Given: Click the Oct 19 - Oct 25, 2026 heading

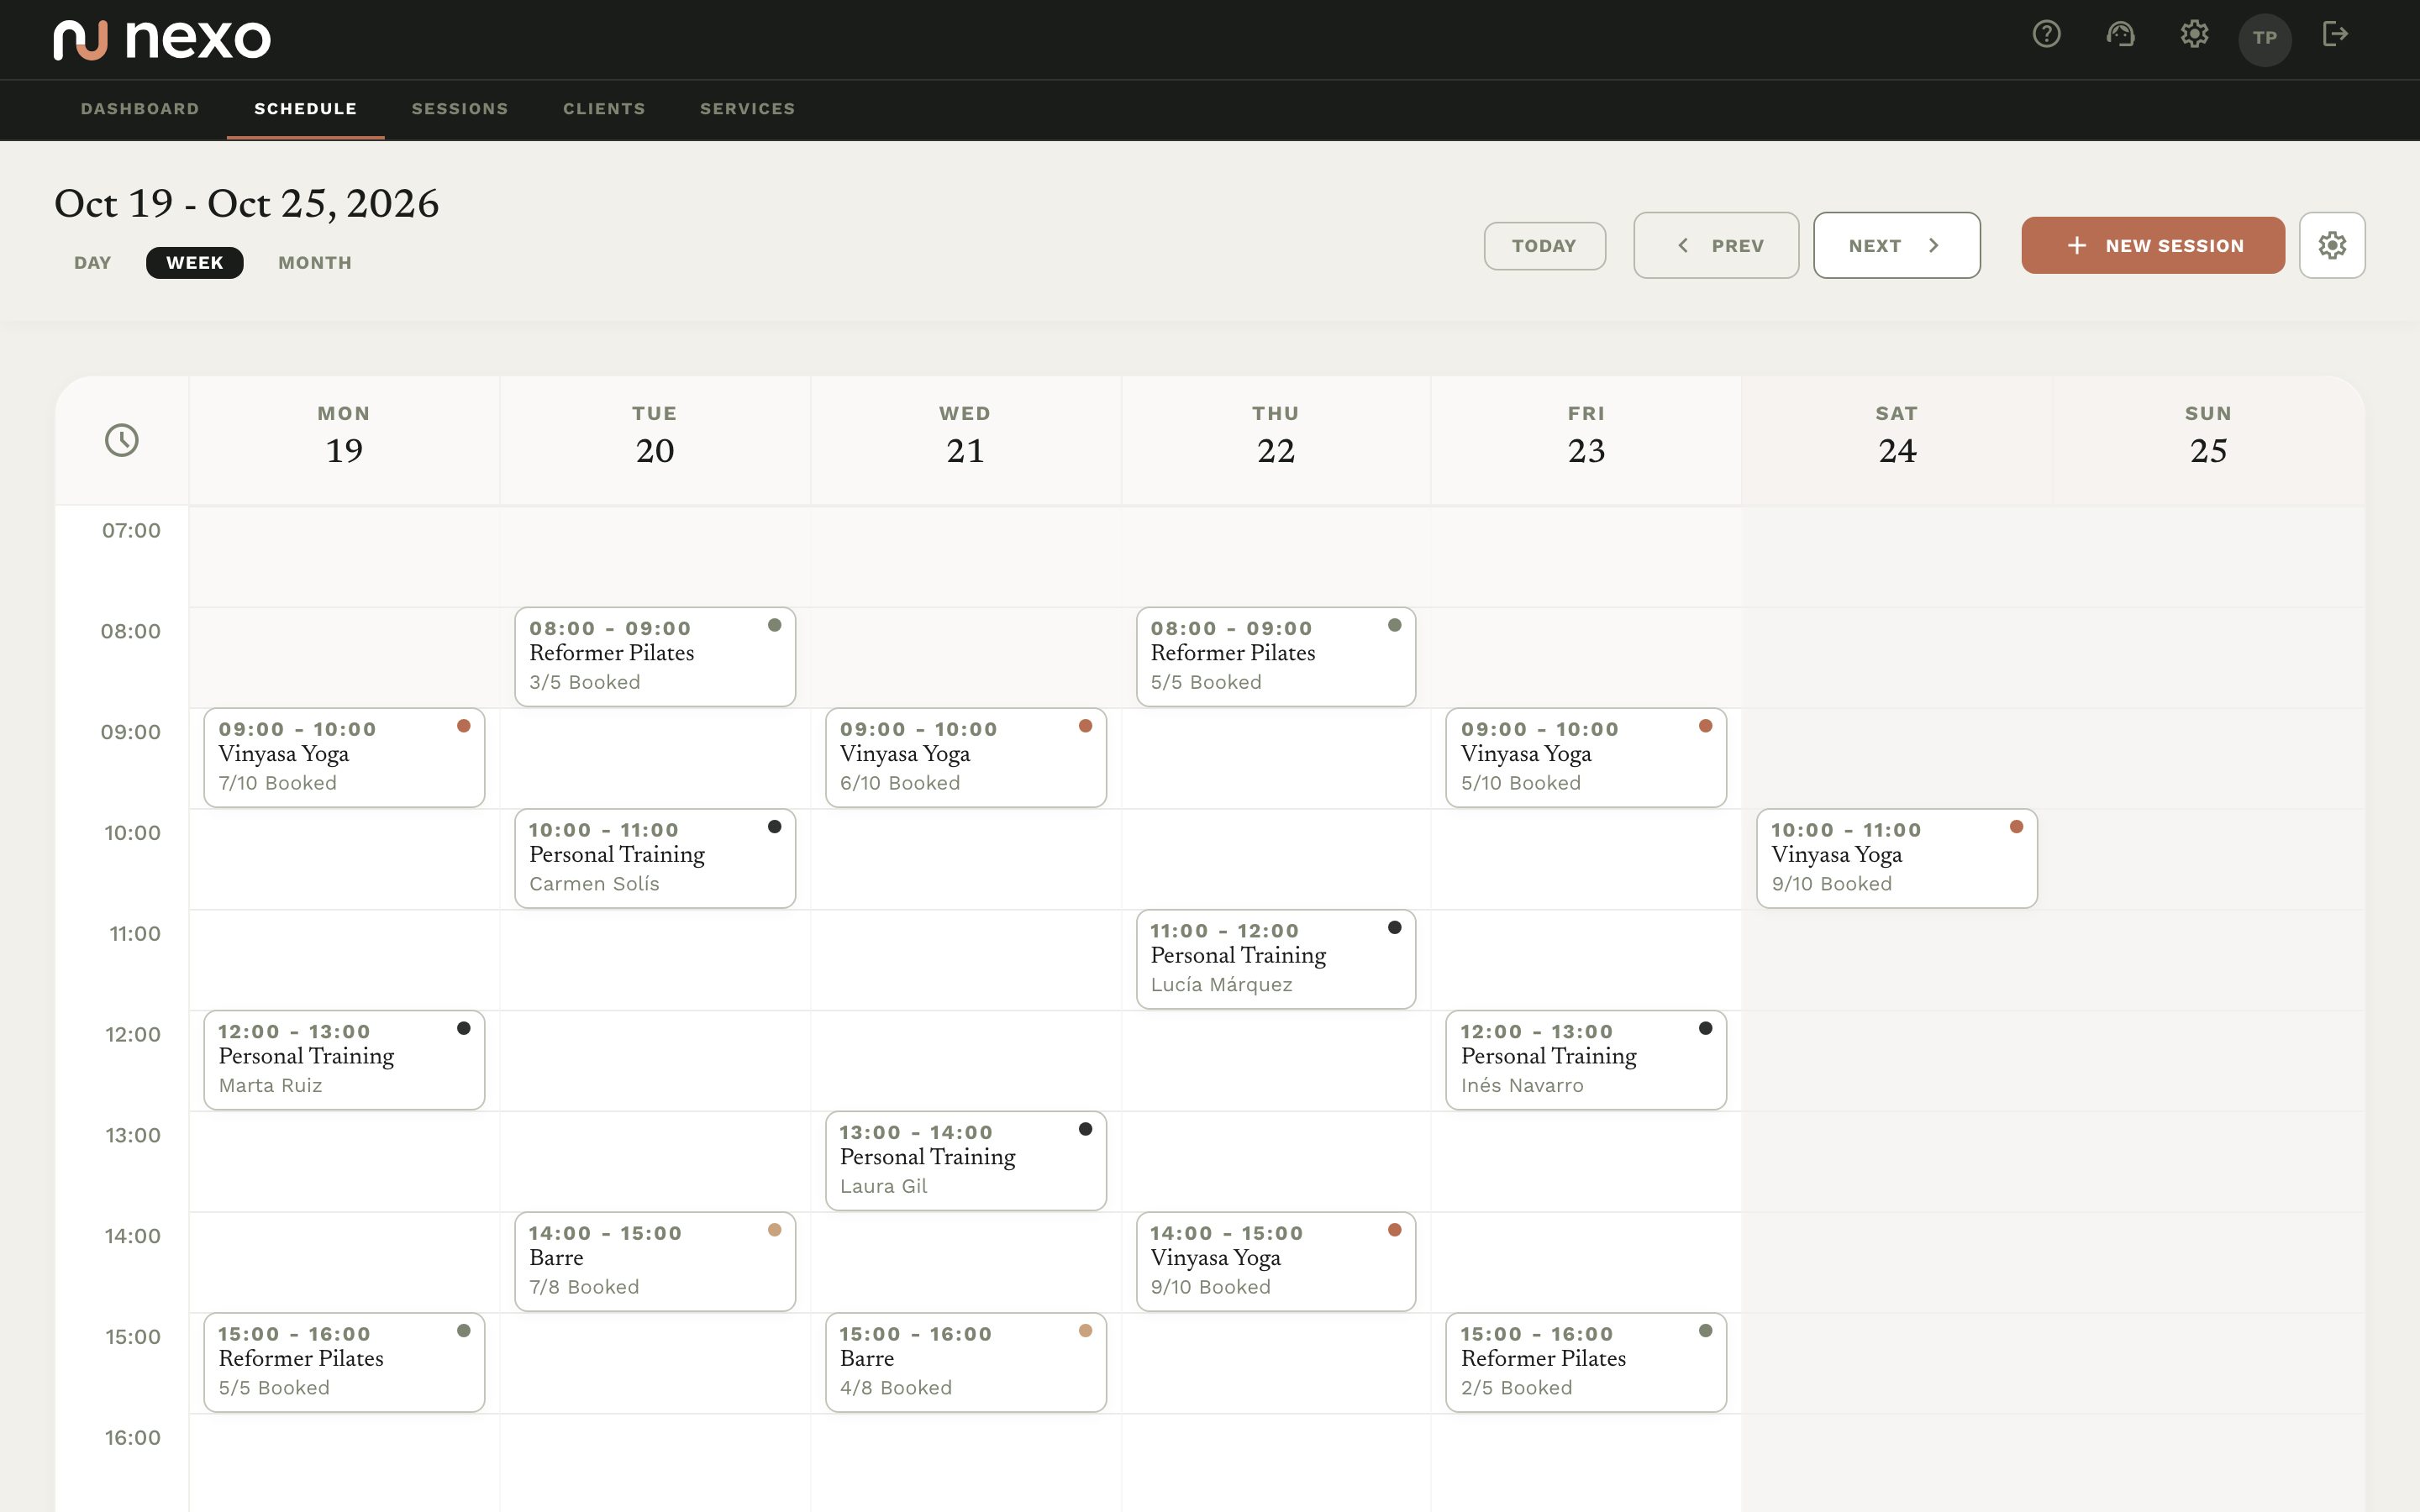Looking at the screenshot, I should [246, 204].
